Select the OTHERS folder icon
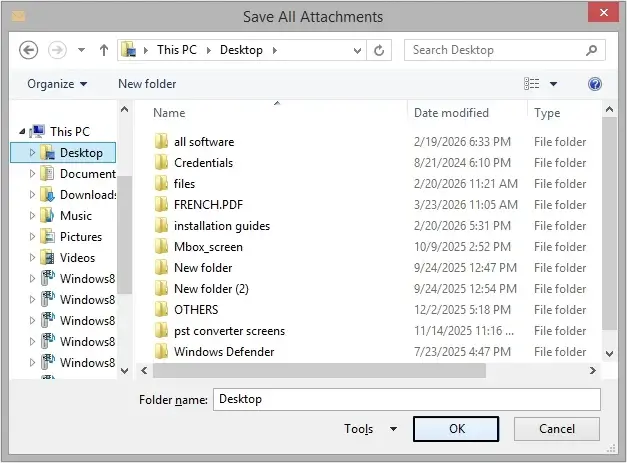 [x=161, y=309]
